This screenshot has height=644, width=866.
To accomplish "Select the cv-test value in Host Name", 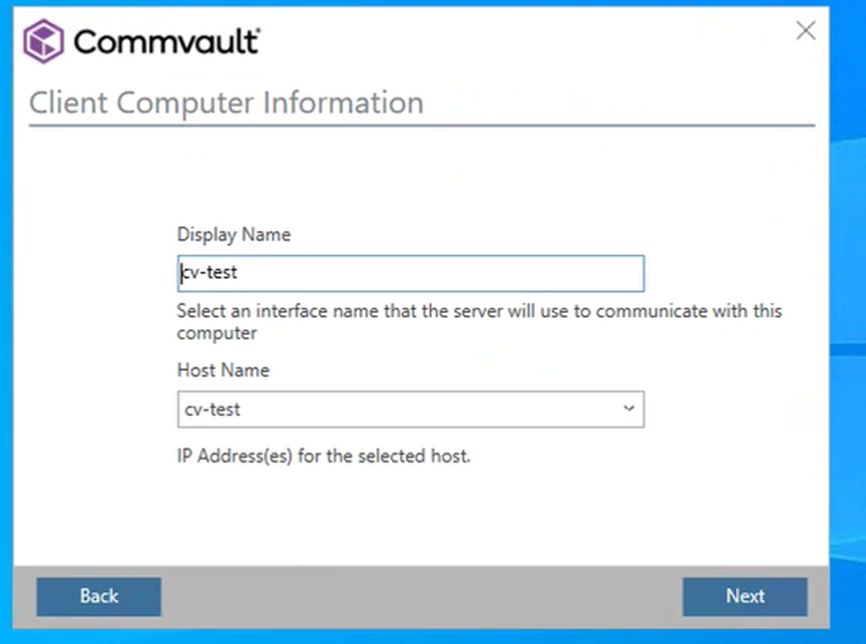I will tap(213, 409).
